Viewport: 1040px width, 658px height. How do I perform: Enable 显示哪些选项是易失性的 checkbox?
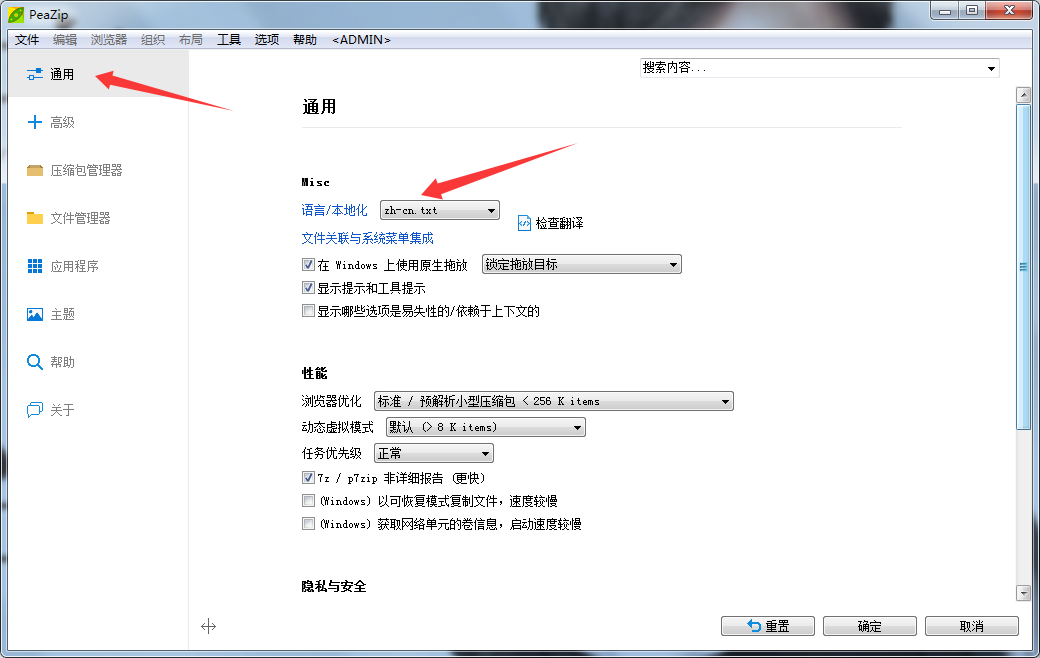click(x=308, y=311)
